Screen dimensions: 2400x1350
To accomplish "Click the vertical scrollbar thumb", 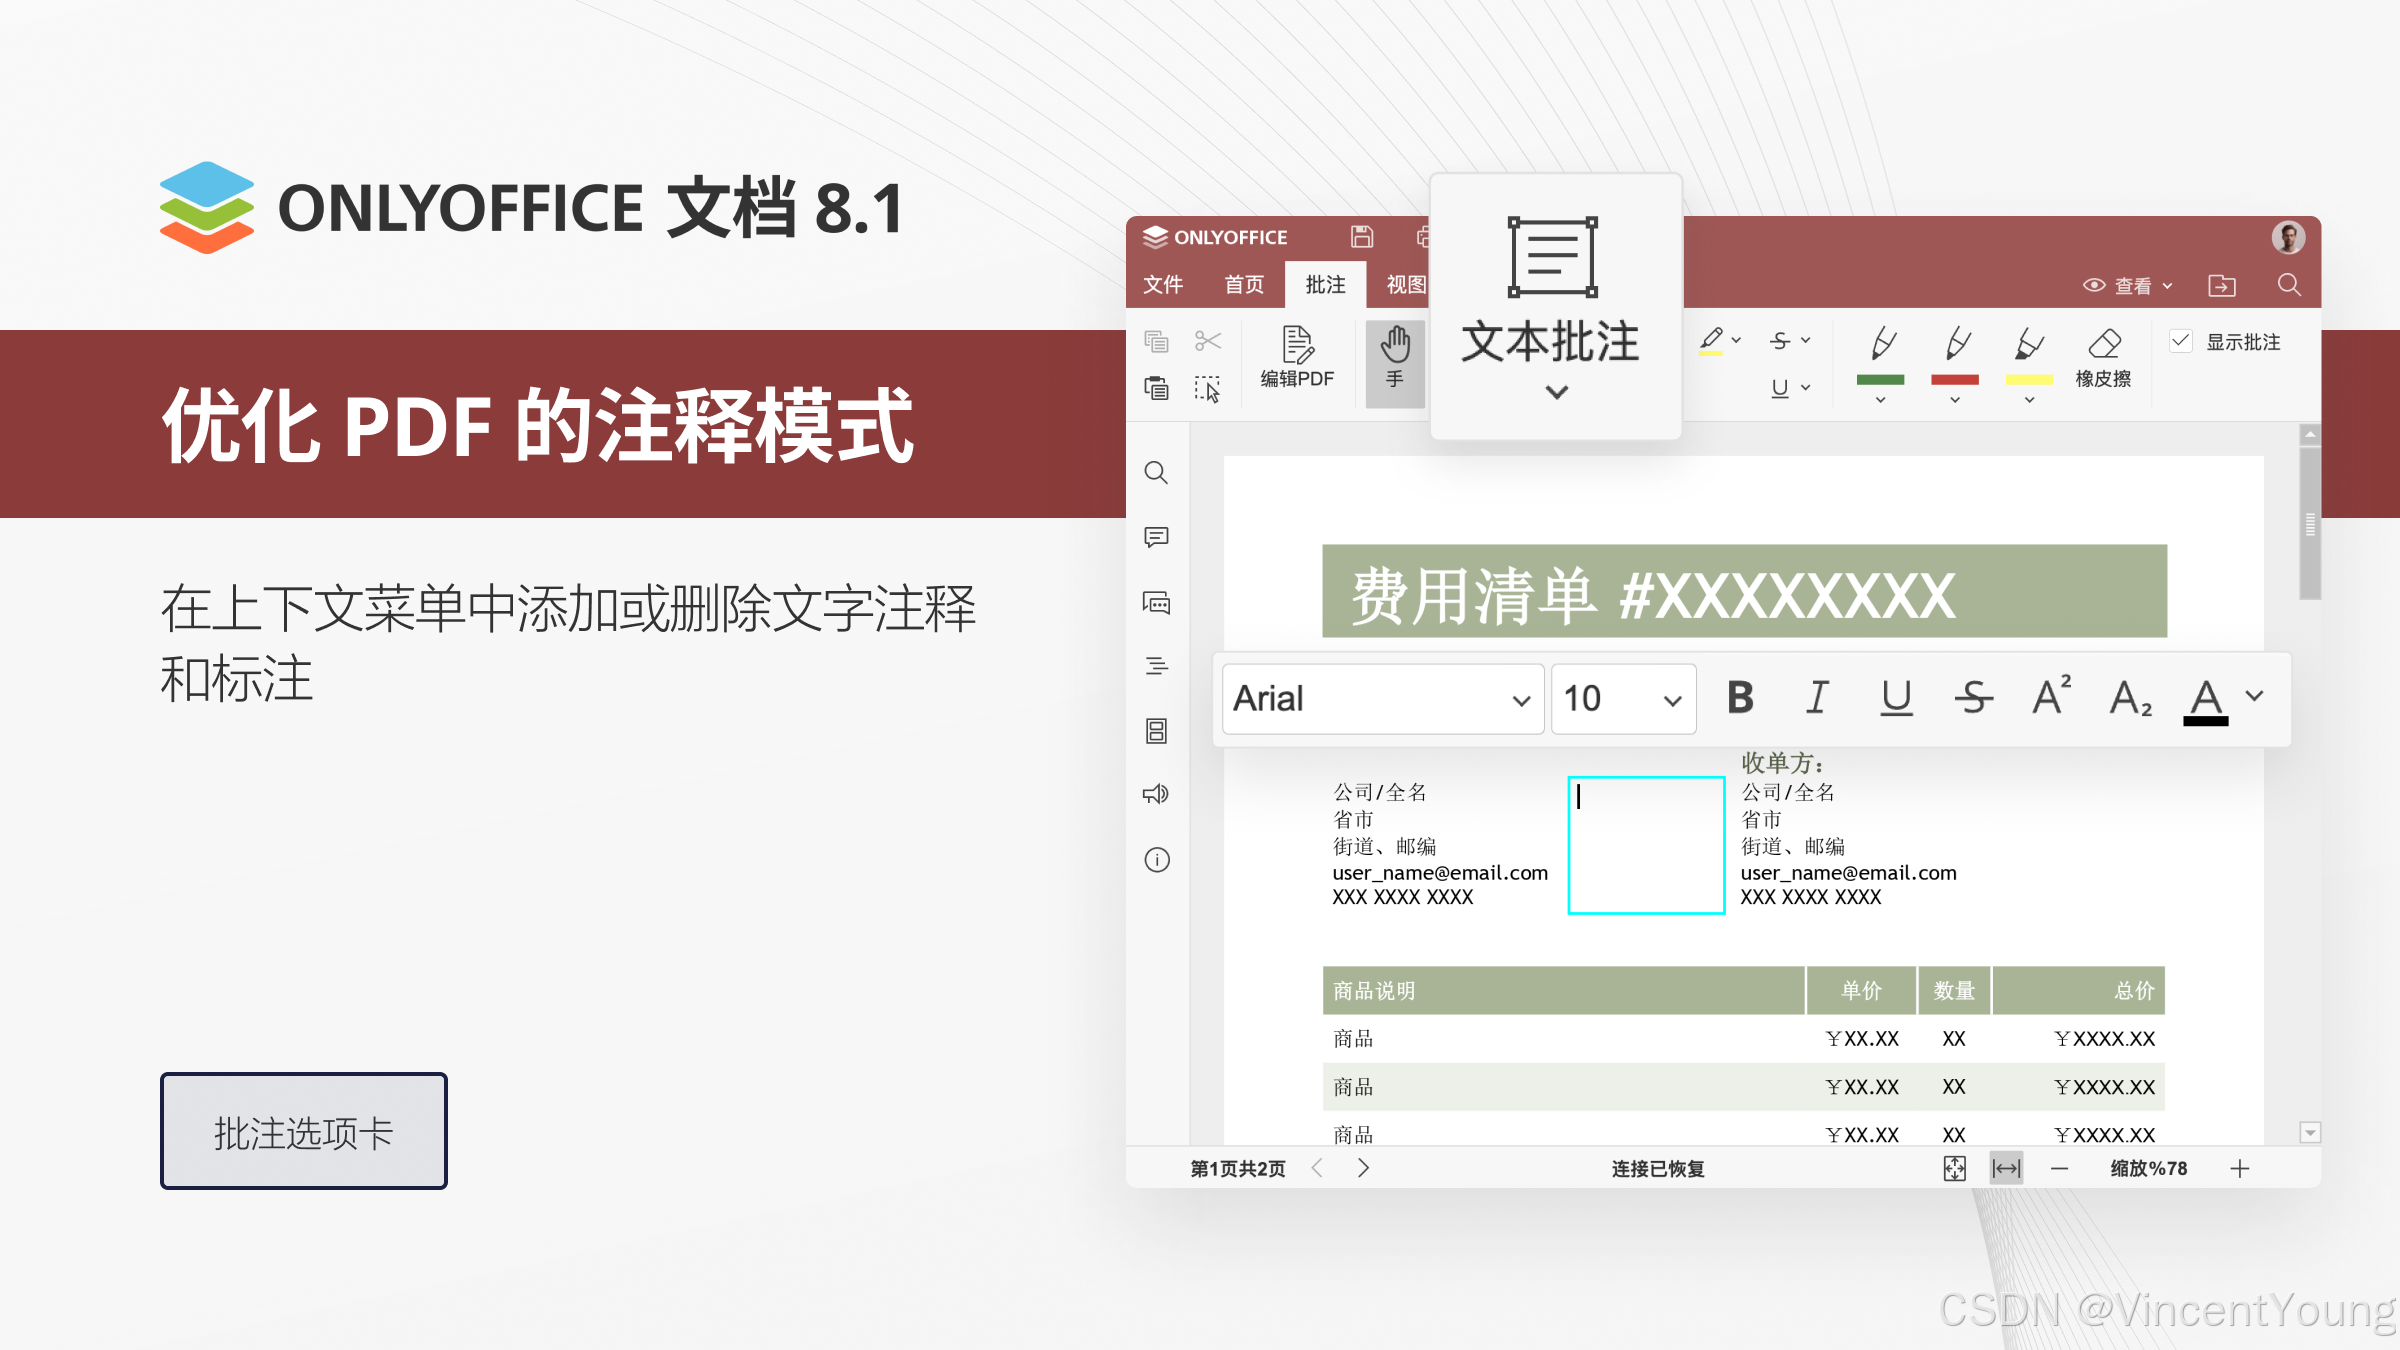I will pyautogui.click(x=2310, y=524).
